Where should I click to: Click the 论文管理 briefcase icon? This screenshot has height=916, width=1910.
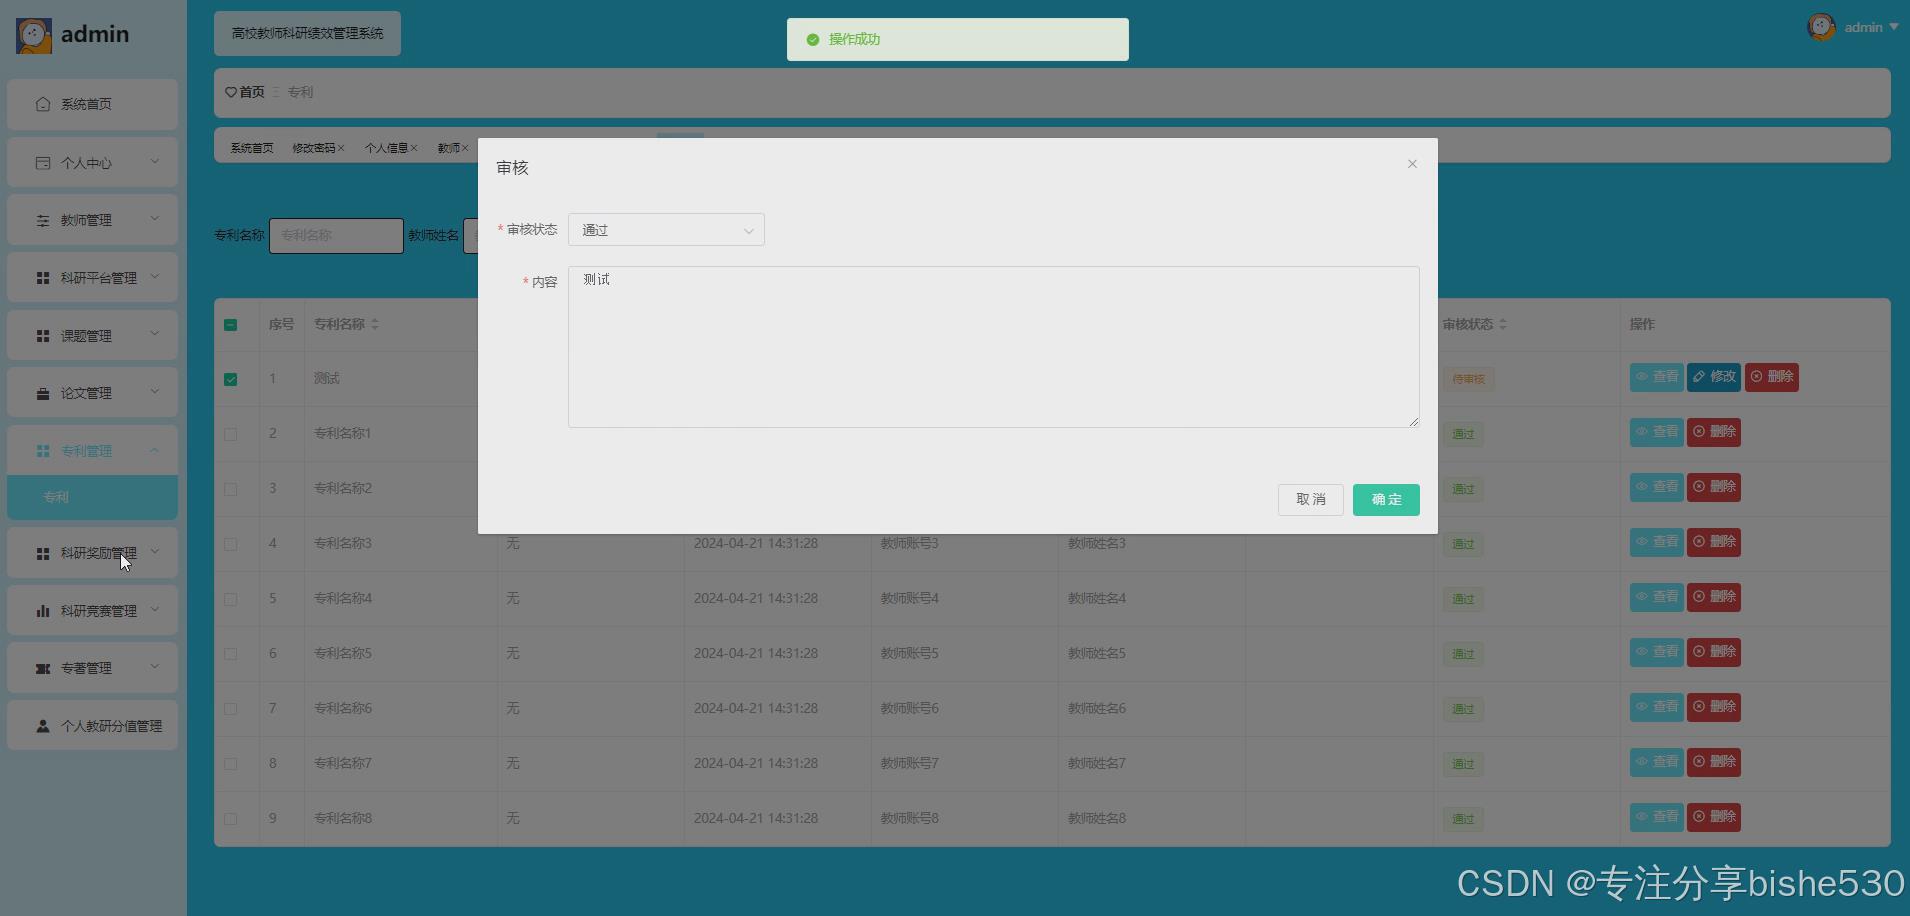[x=42, y=393]
